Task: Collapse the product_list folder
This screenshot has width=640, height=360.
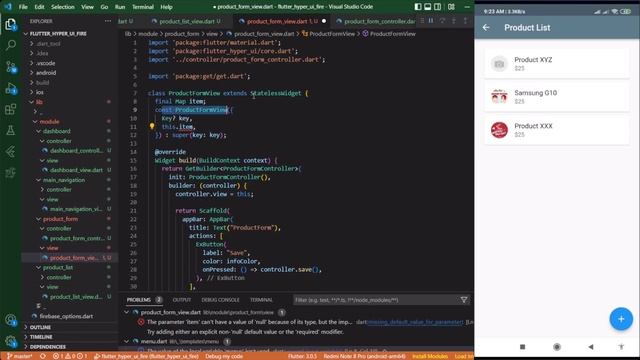Action: point(58,267)
